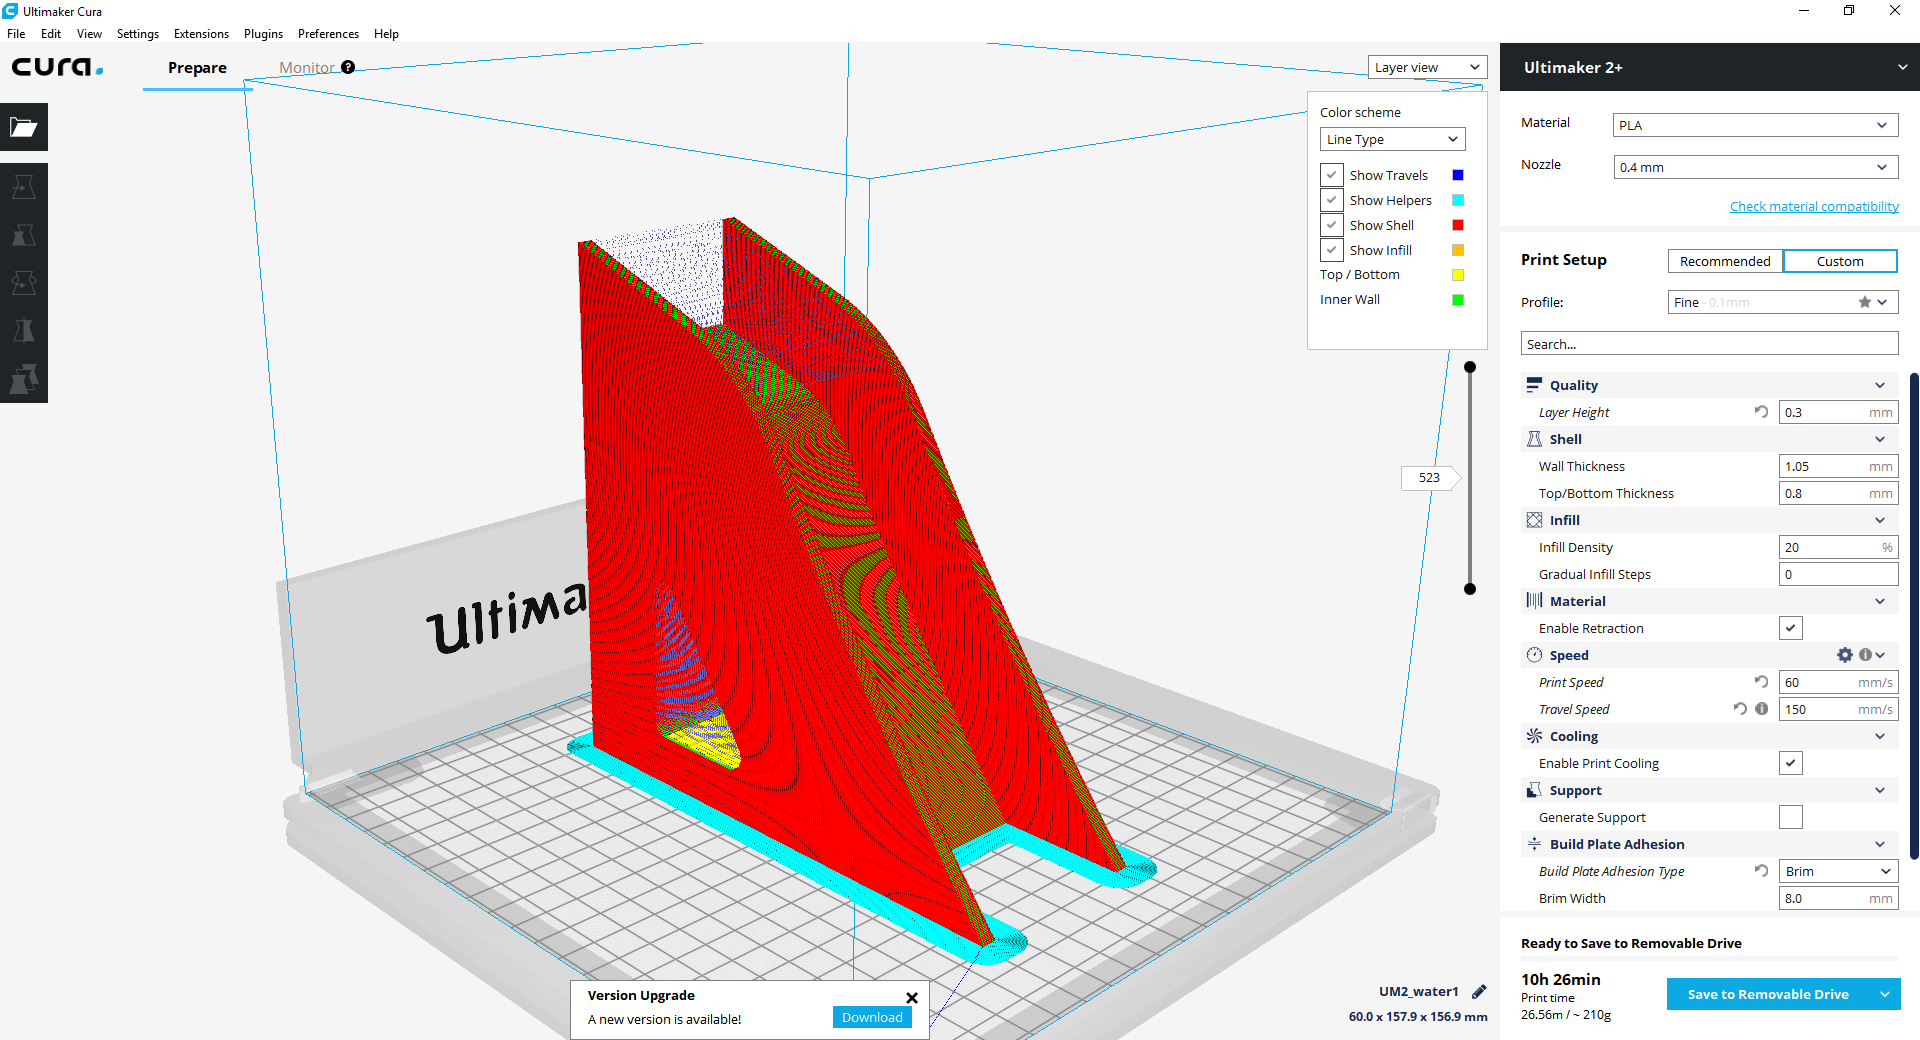
Task: Expand the Ultimaker 2+ printer selector
Action: click(1710, 67)
